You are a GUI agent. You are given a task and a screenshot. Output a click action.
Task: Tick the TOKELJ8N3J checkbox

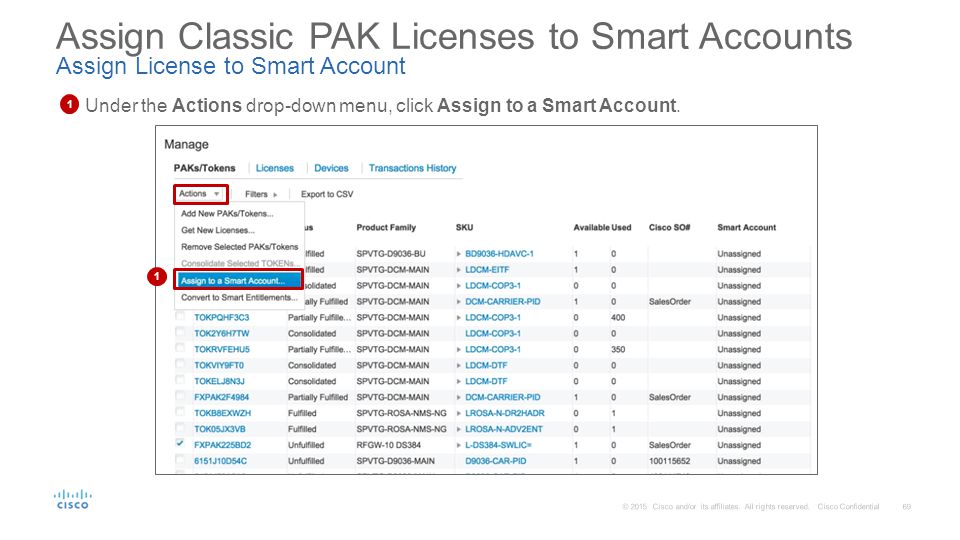click(x=180, y=380)
